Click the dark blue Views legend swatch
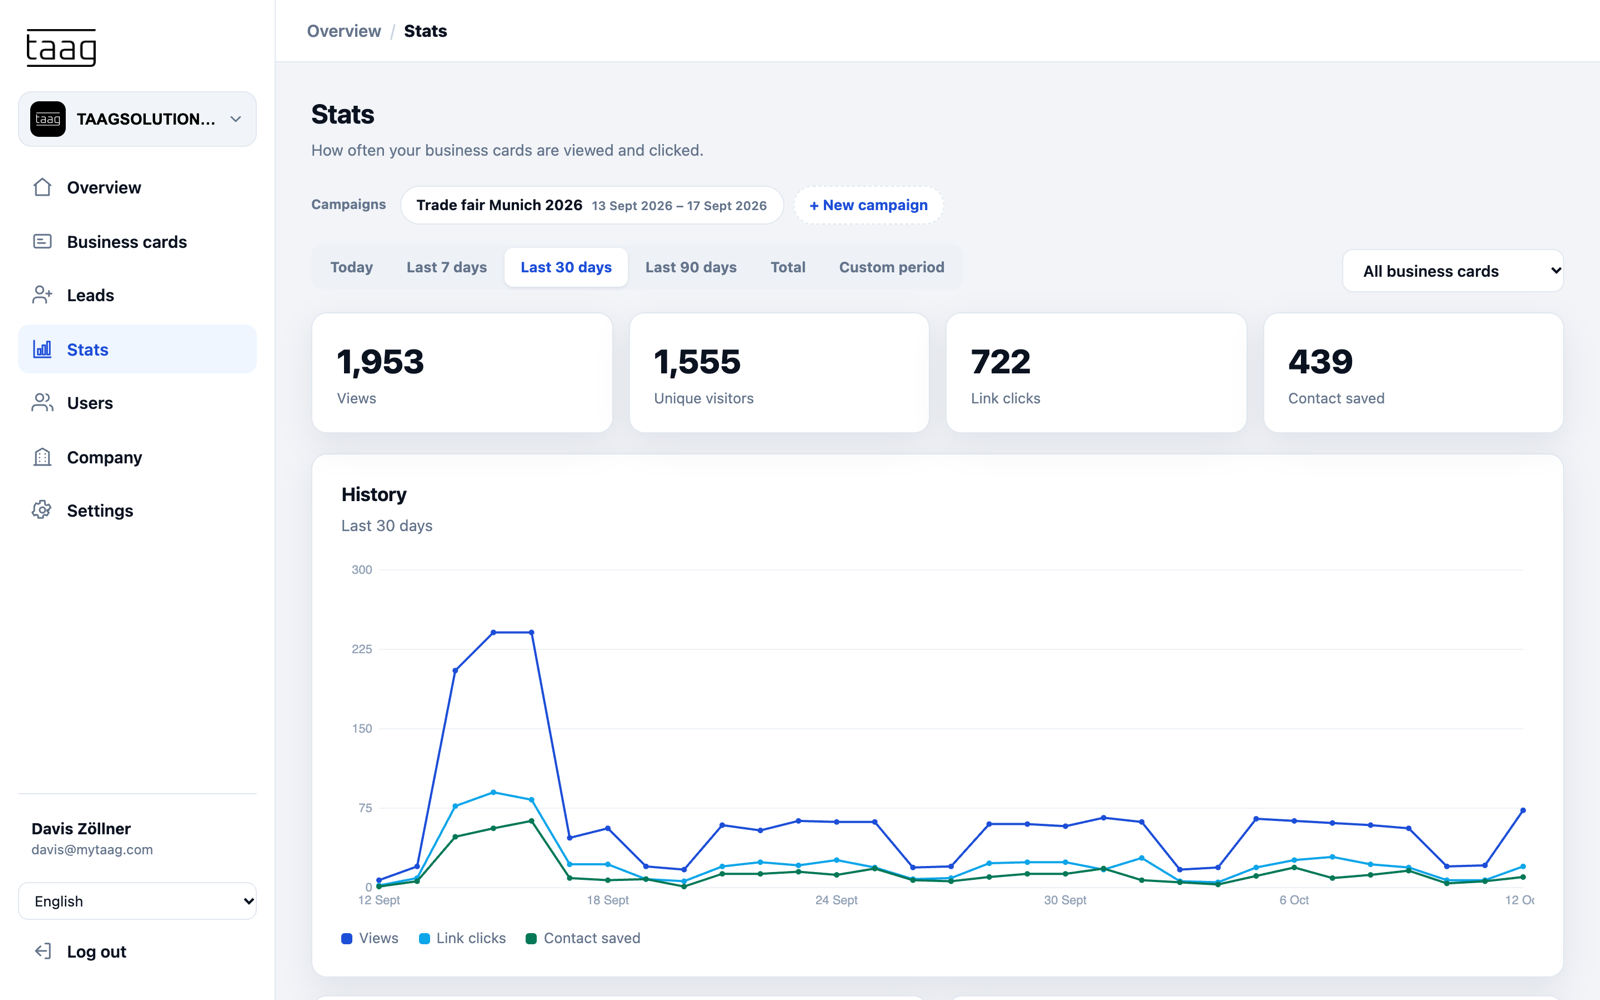 (347, 938)
